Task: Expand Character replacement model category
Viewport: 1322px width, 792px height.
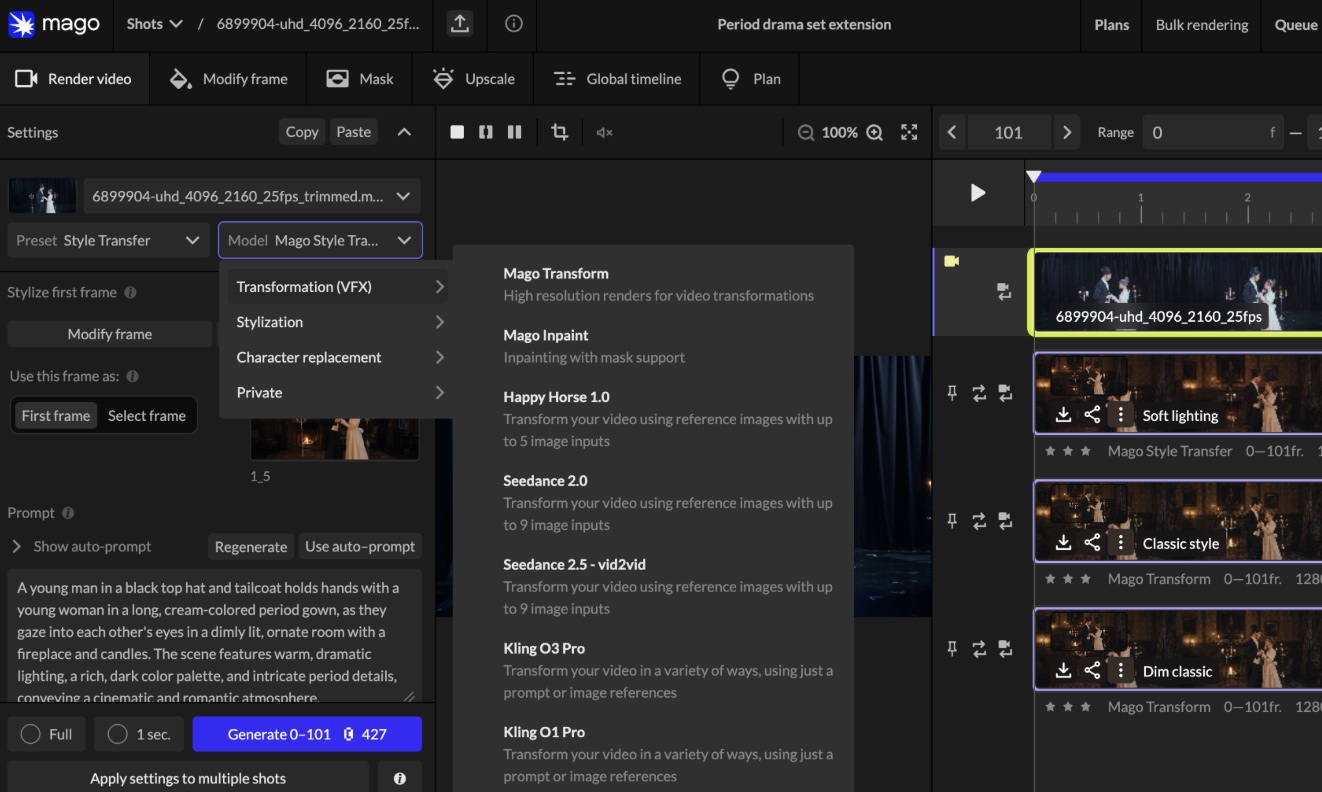Action: pyautogui.click(x=340, y=357)
